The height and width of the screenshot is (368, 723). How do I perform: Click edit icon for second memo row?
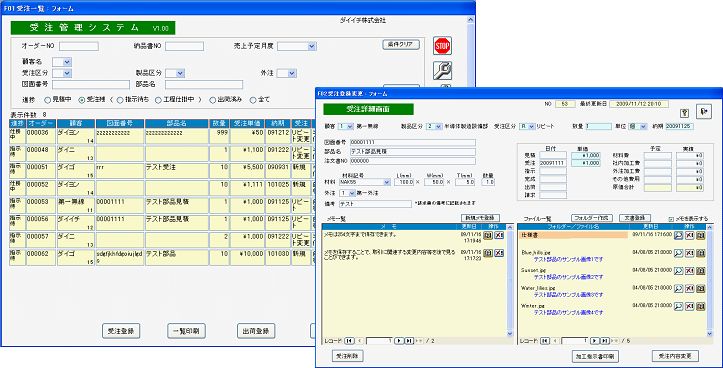click(x=488, y=253)
